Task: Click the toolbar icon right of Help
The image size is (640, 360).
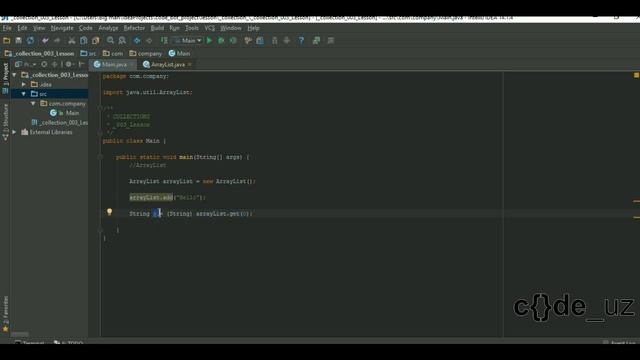Action: [316, 40]
